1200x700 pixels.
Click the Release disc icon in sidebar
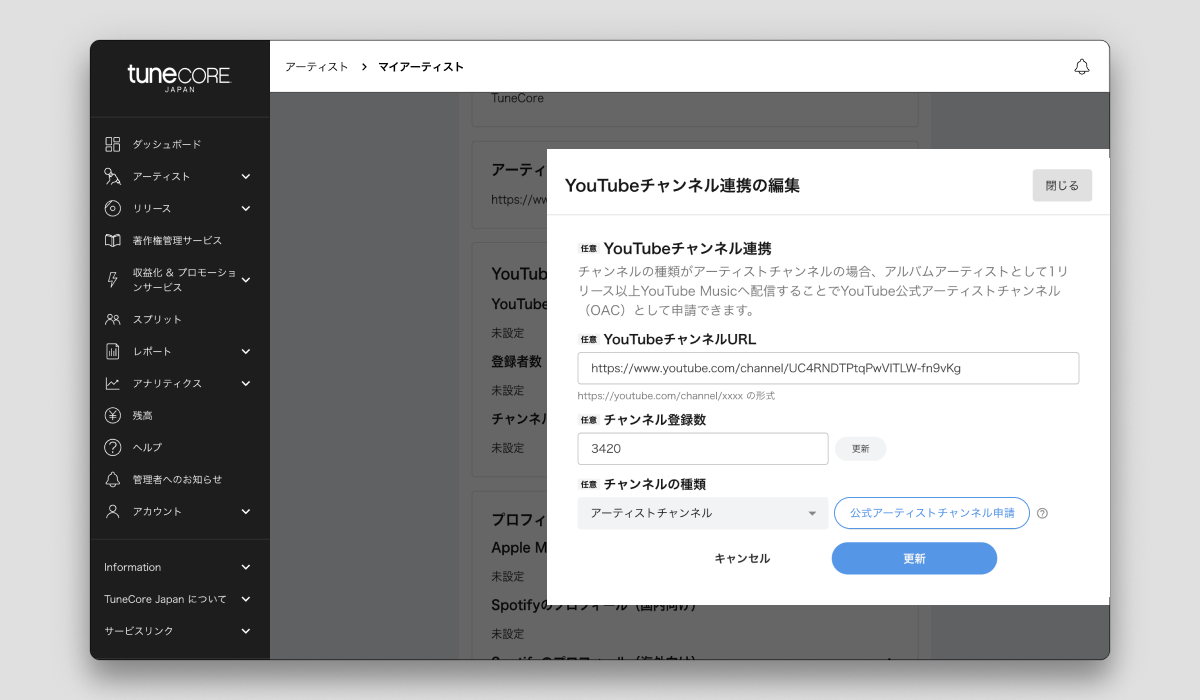tap(113, 208)
